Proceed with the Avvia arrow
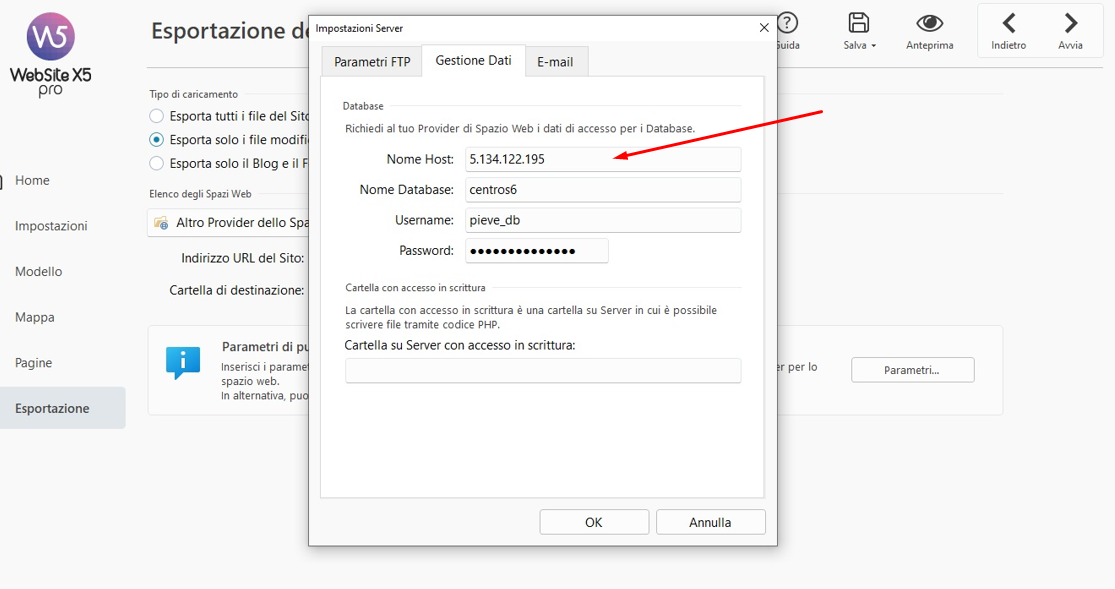The width and height of the screenshot is (1115, 589). 1070,24
